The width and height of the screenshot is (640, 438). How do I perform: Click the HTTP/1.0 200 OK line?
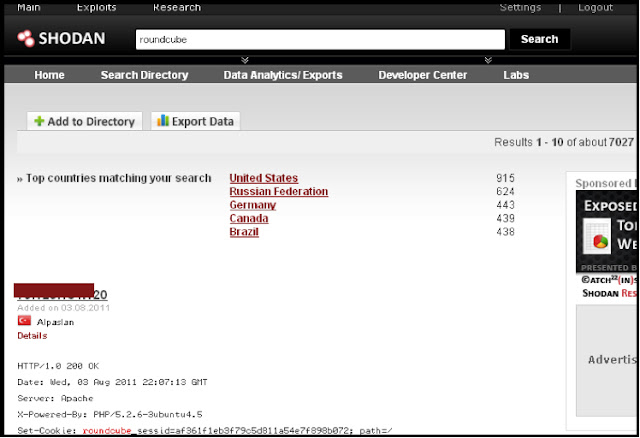(58, 366)
